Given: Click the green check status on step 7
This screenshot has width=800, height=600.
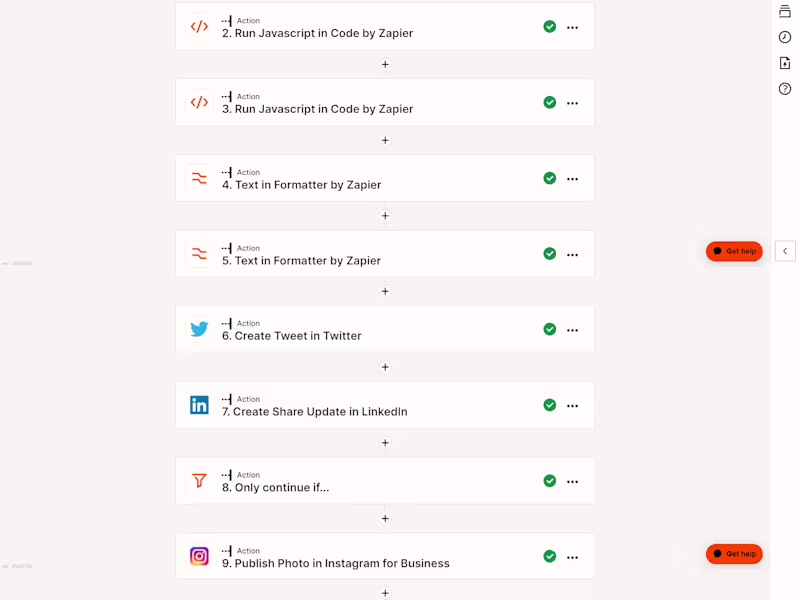Looking at the screenshot, I should click(549, 405).
